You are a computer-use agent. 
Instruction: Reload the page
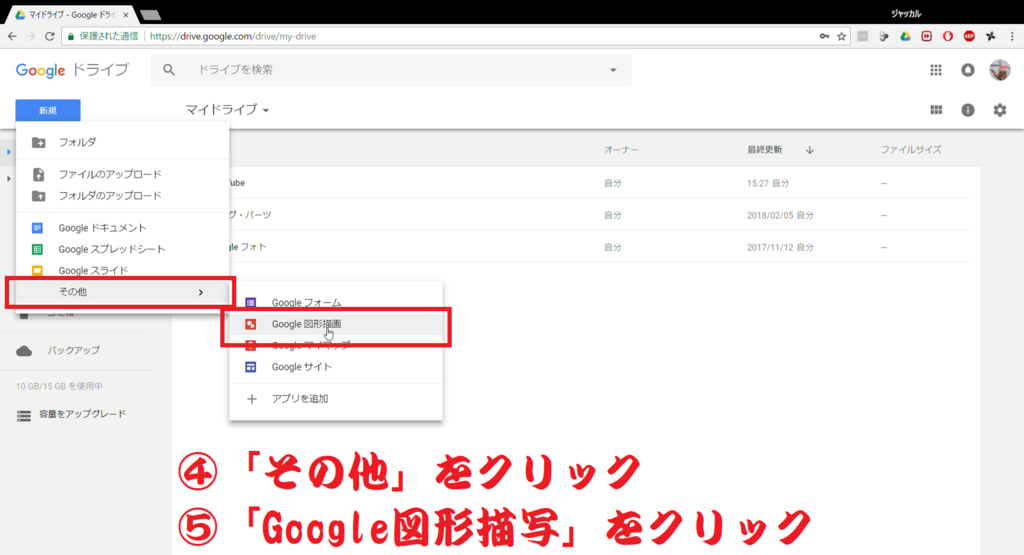(x=50, y=37)
